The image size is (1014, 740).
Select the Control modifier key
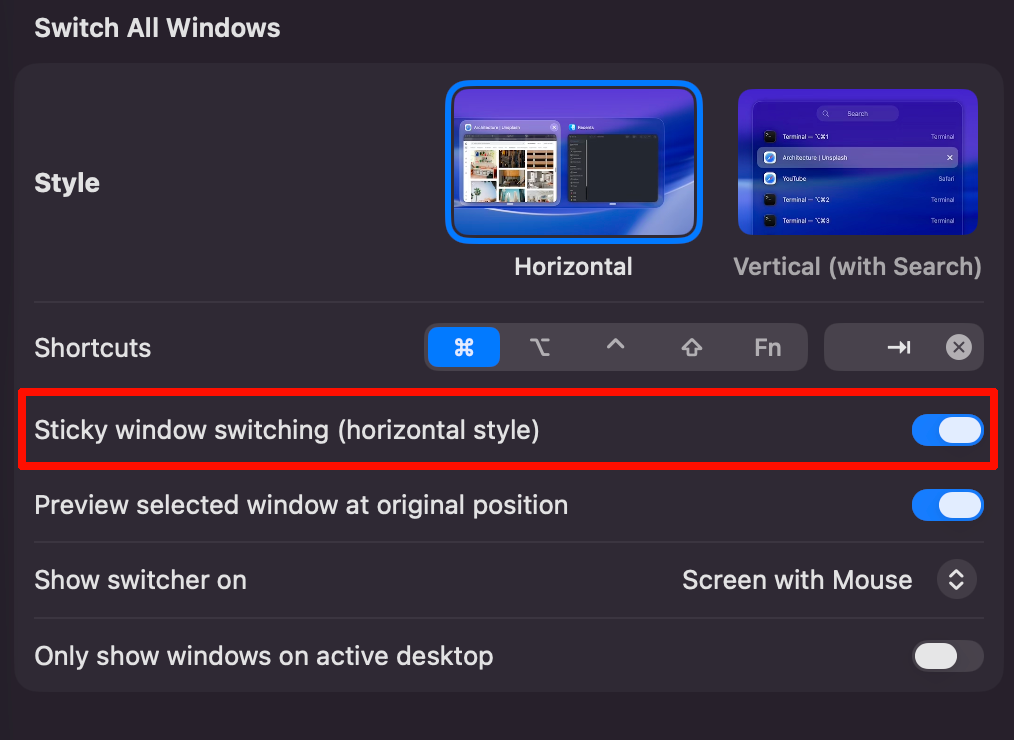tap(616, 347)
